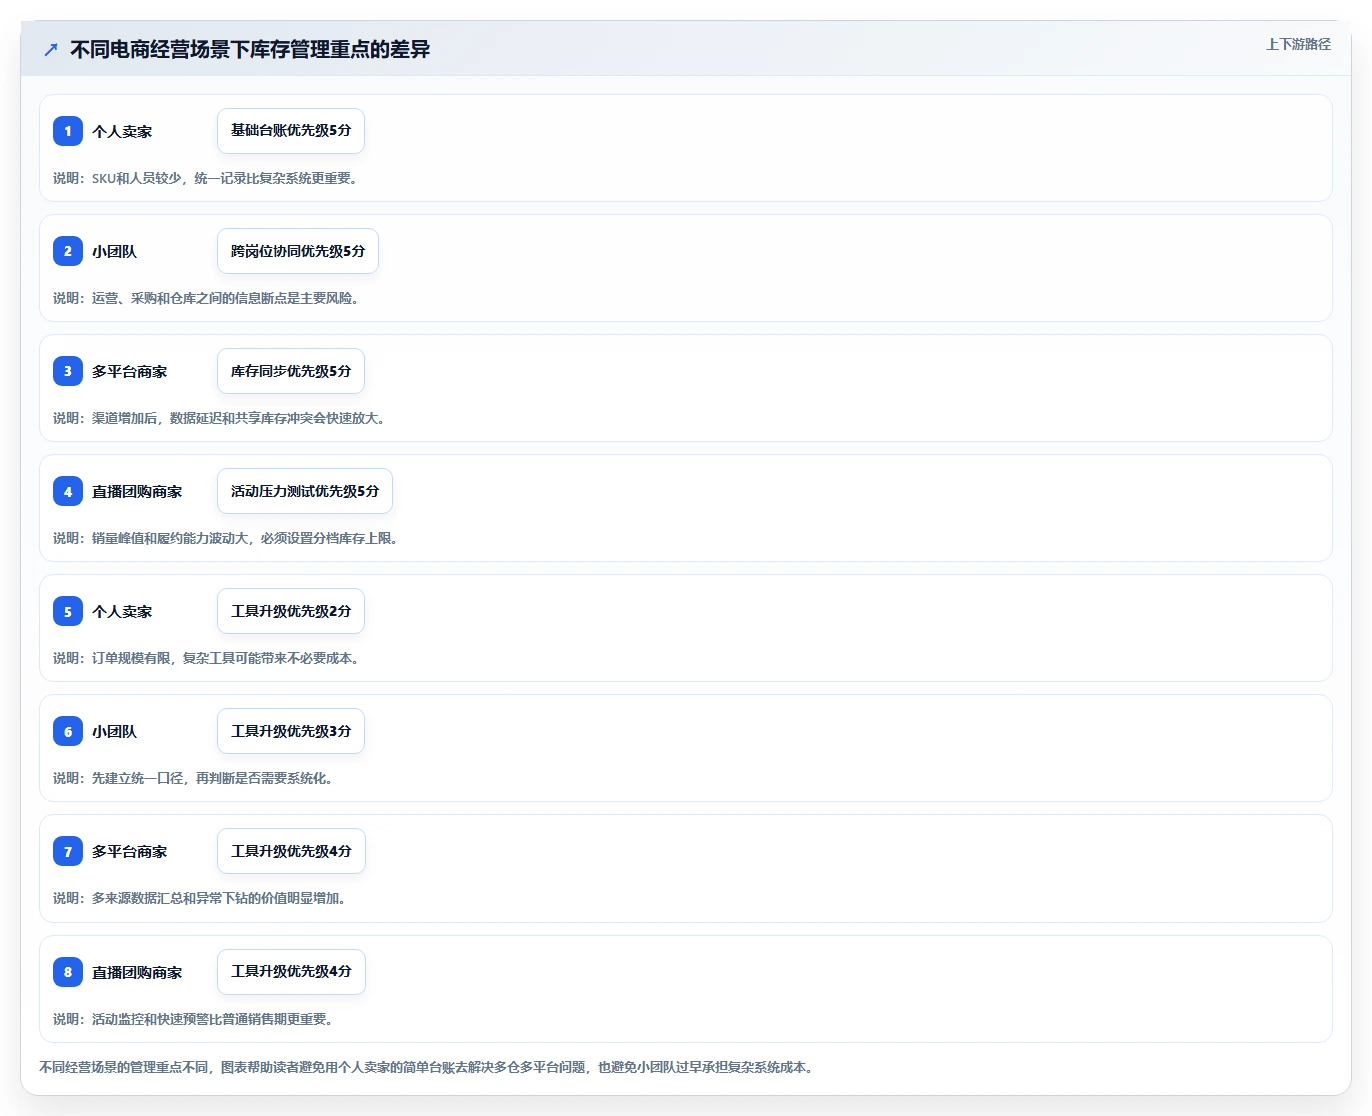The image size is (1372, 1116).
Task: Click the footer summary 不同经营场景的管理重点不同
Action: [428, 1067]
